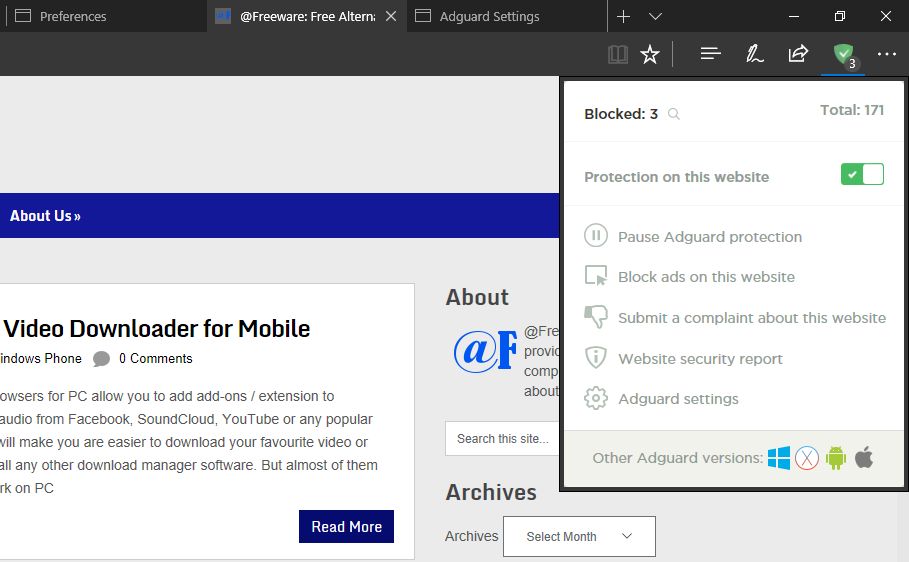Open the tab list chevron dropdown
Viewport: 909px width, 562px height.
(x=655, y=16)
